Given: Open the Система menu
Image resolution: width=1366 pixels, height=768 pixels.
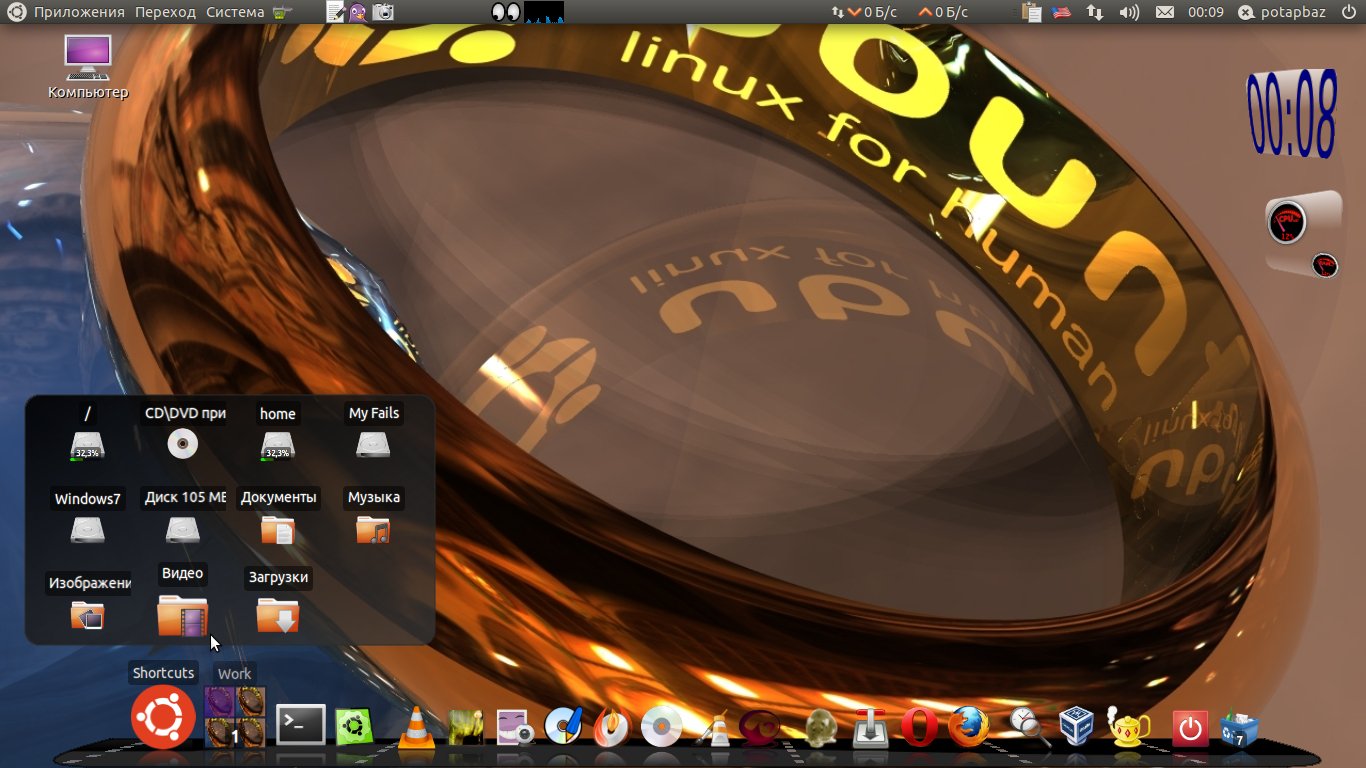Looking at the screenshot, I should pos(235,12).
